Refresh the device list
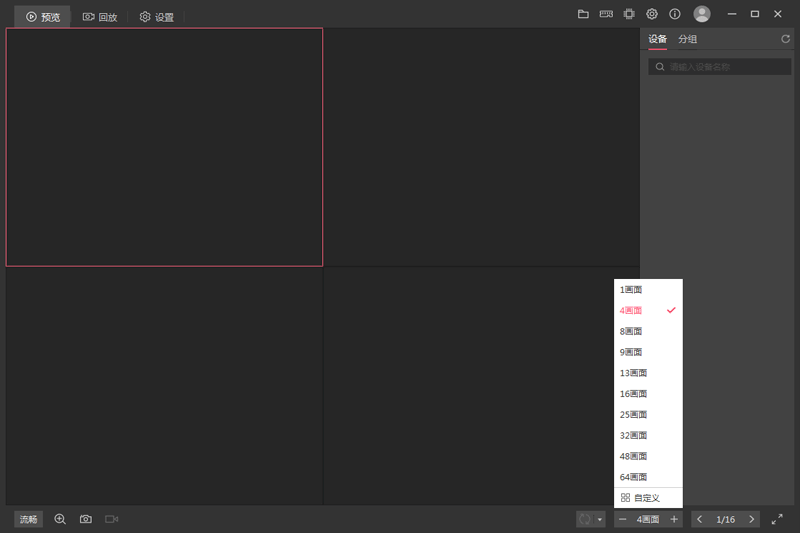 tap(786, 39)
